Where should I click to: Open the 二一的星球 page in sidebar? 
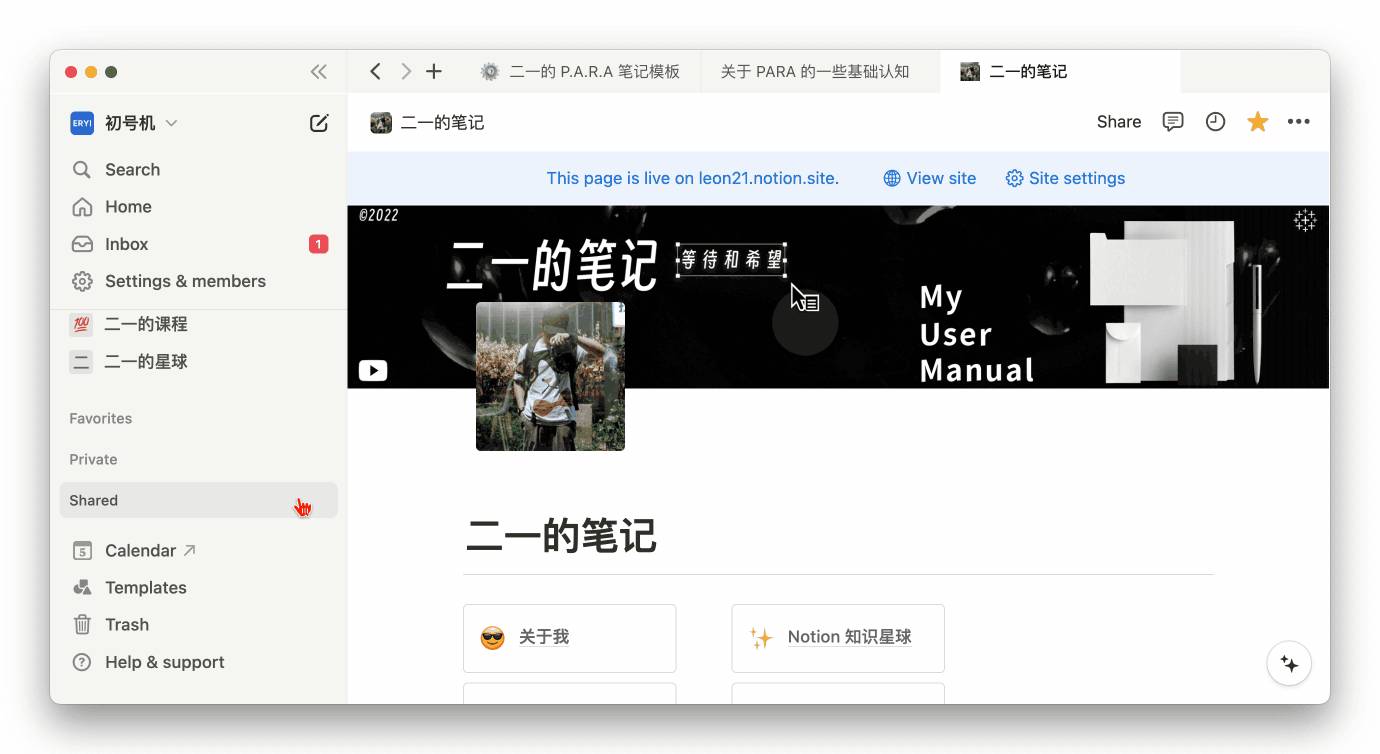[199, 361]
